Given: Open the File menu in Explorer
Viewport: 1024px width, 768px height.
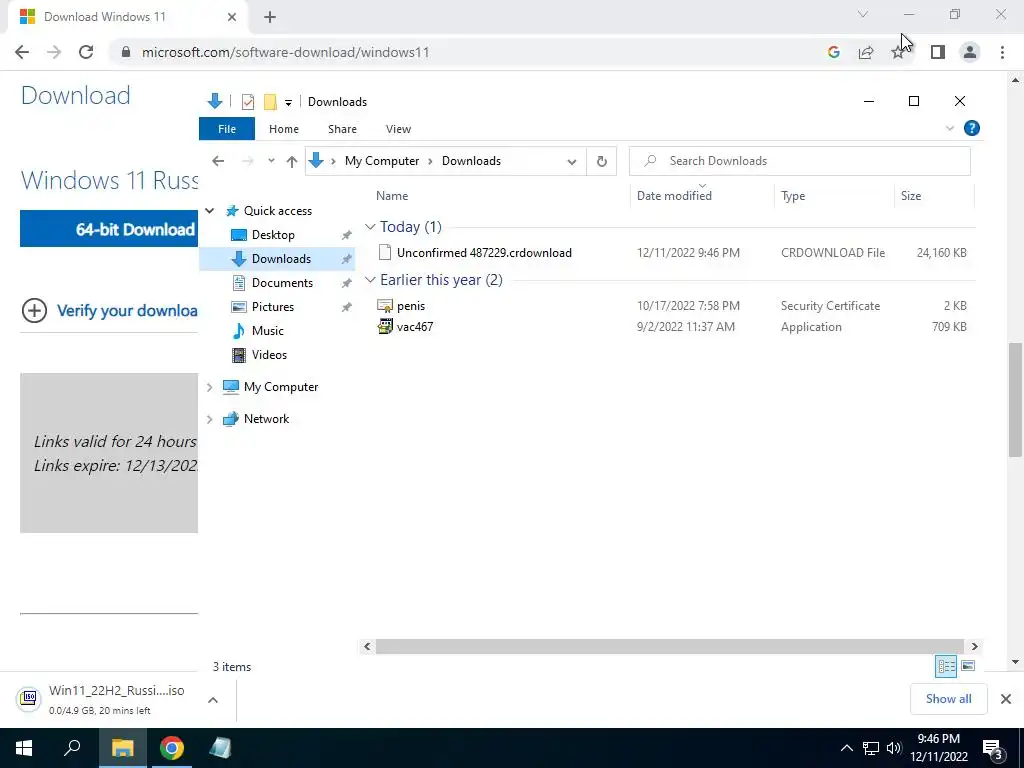Looking at the screenshot, I should (x=227, y=129).
